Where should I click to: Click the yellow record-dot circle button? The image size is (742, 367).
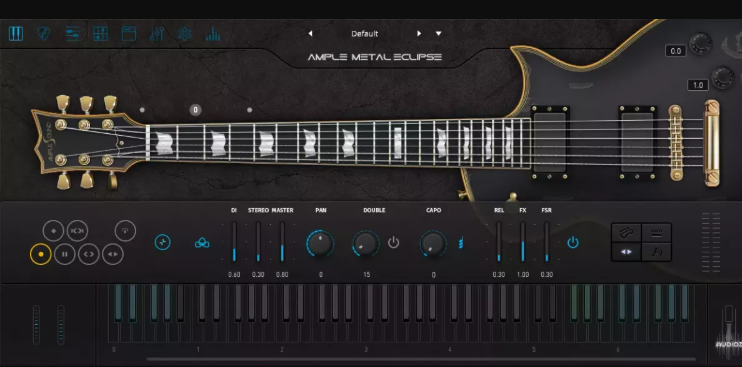click(41, 254)
